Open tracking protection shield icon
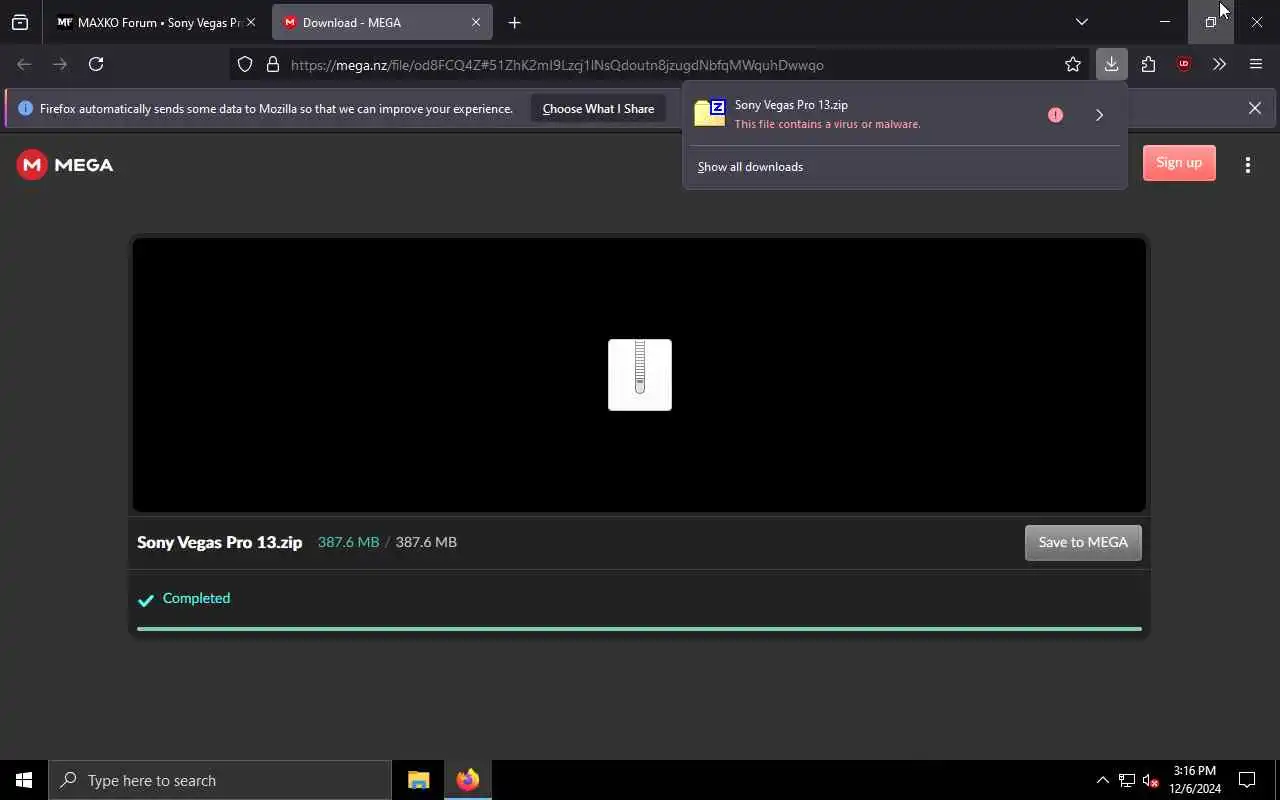 245,64
